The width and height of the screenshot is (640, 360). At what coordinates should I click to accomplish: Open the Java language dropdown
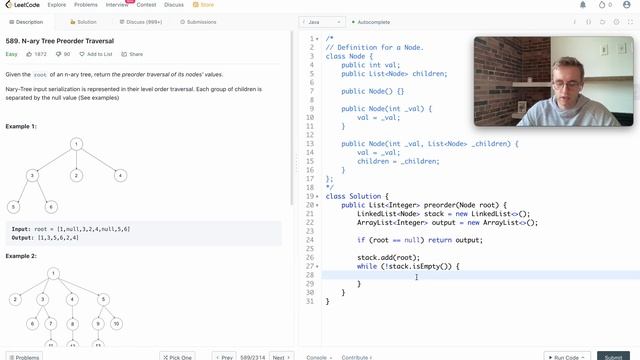322,22
